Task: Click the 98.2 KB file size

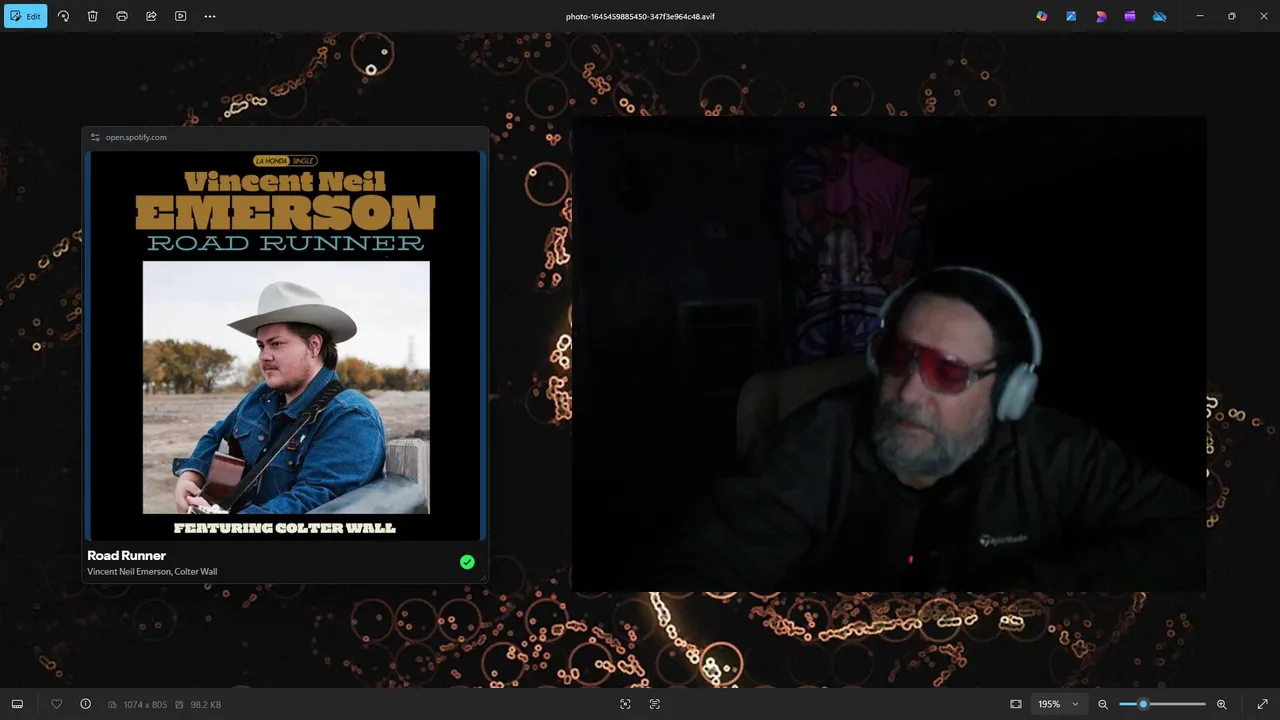Action: pyautogui.click(x=205, y=705)
